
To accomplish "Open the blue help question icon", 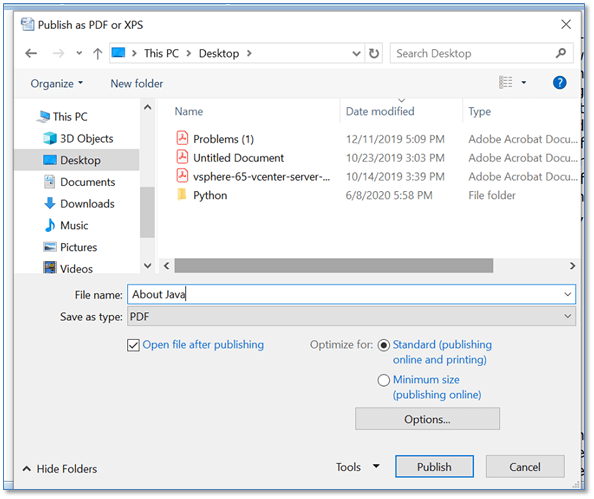I will coord(559,82).
